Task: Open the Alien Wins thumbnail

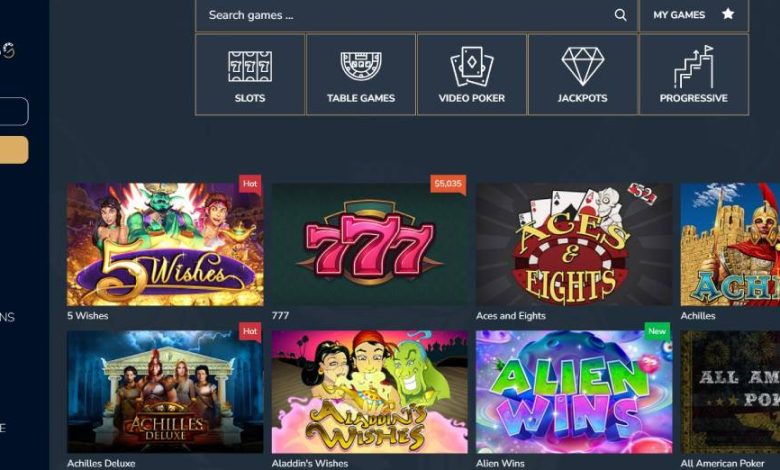Action: pyautogui.click(x=574, y=392)
